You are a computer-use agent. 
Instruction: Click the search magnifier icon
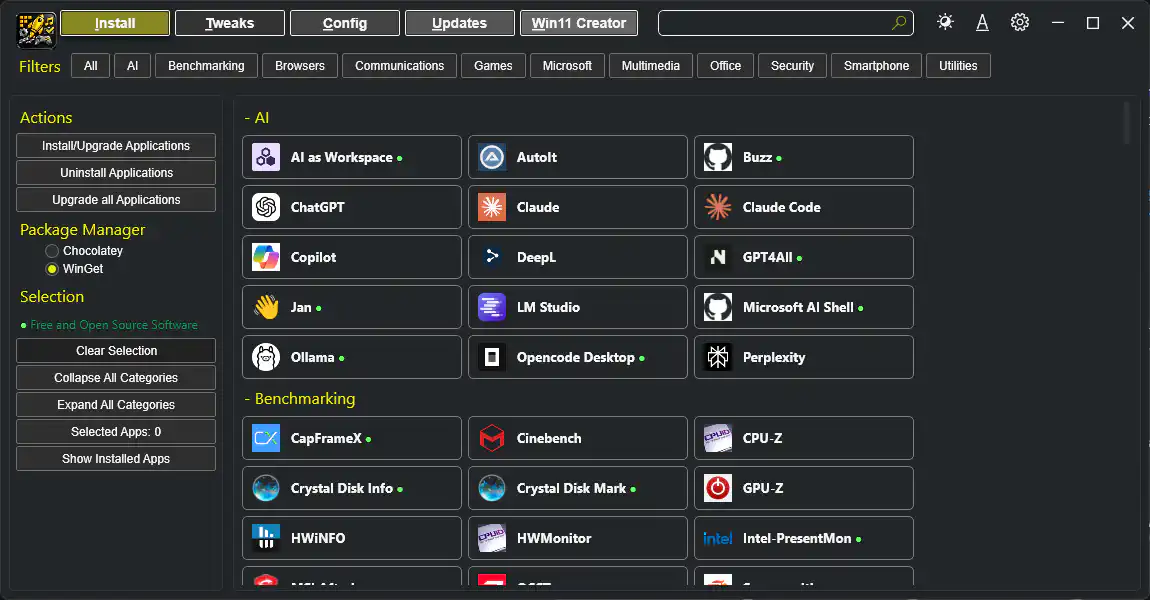click(898, 23)
